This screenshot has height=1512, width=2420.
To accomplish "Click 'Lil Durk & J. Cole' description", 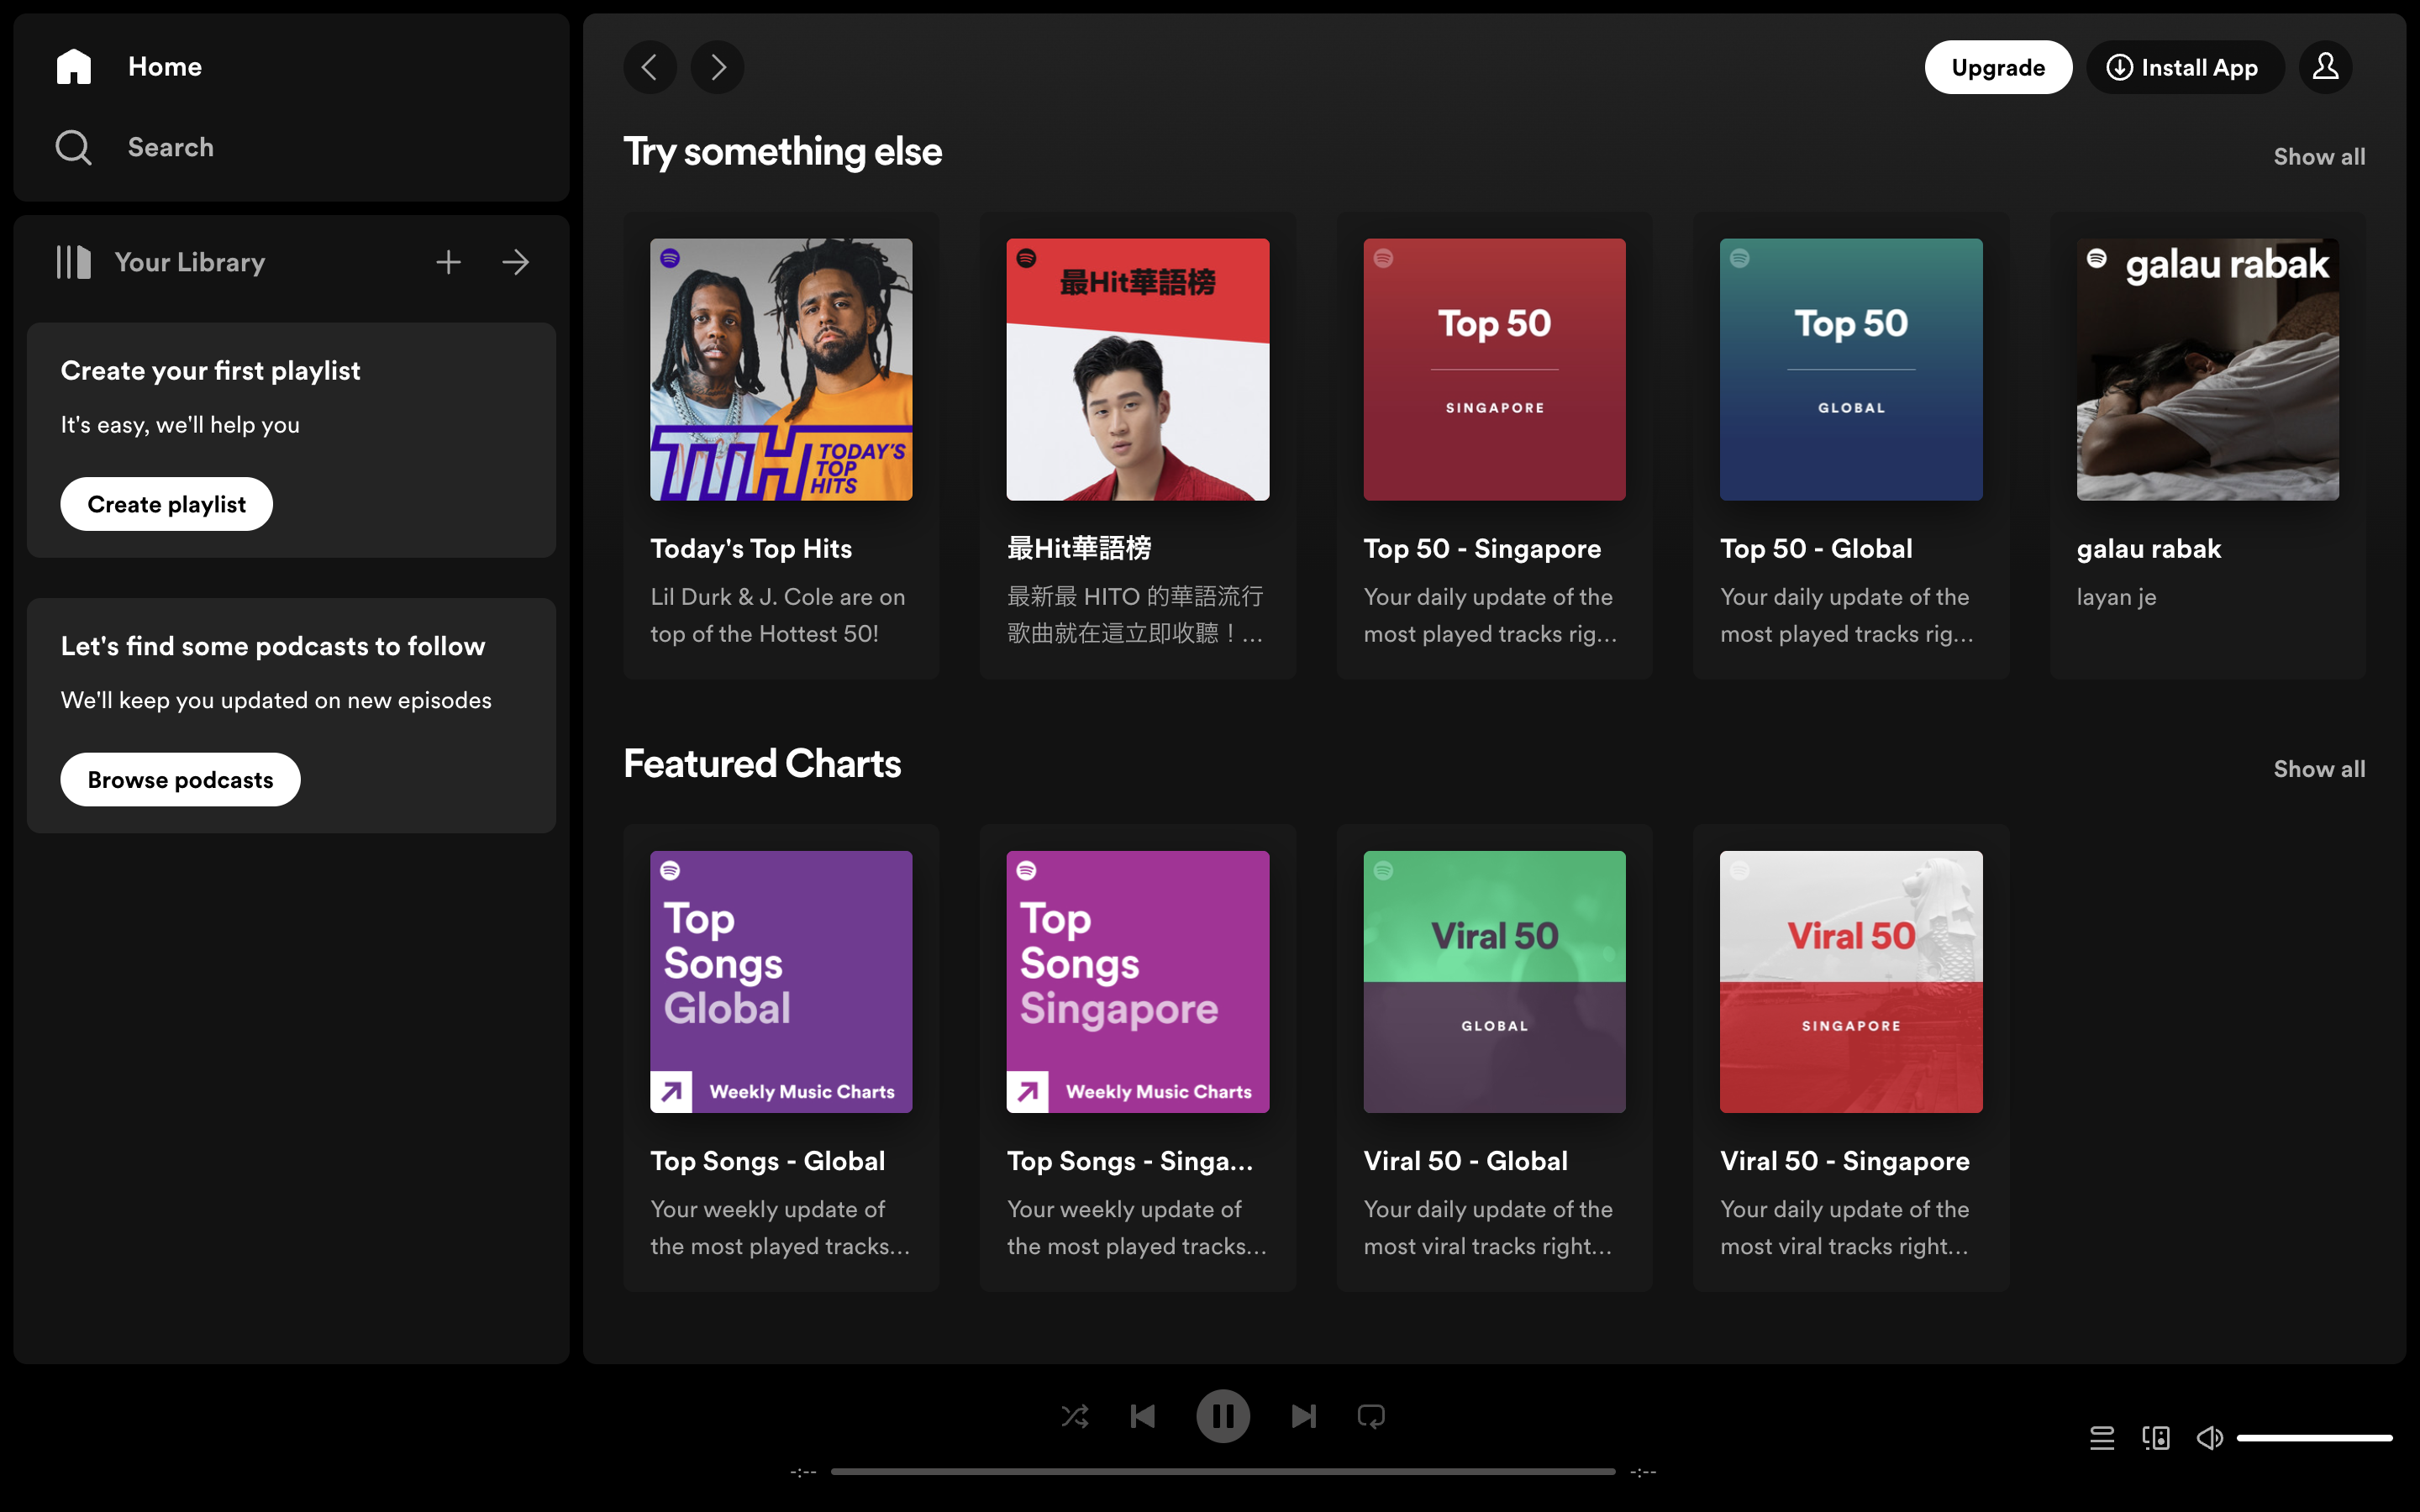I will 777,615.
